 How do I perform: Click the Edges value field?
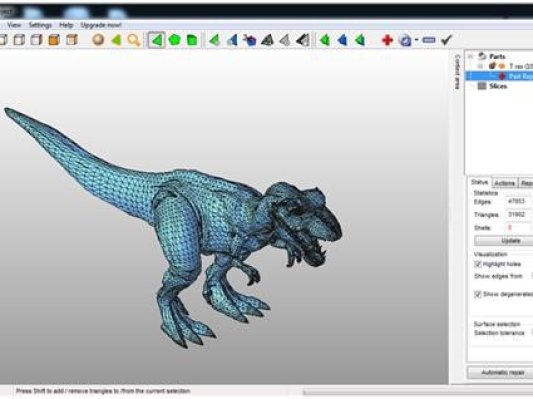[x=519, y=201]
